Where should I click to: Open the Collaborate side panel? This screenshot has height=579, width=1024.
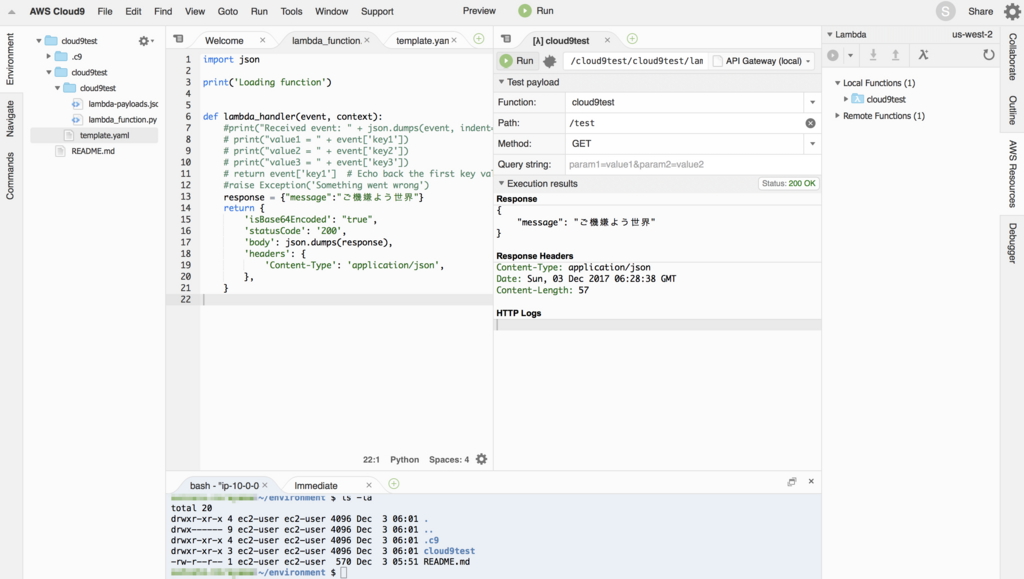[1012, 57]
